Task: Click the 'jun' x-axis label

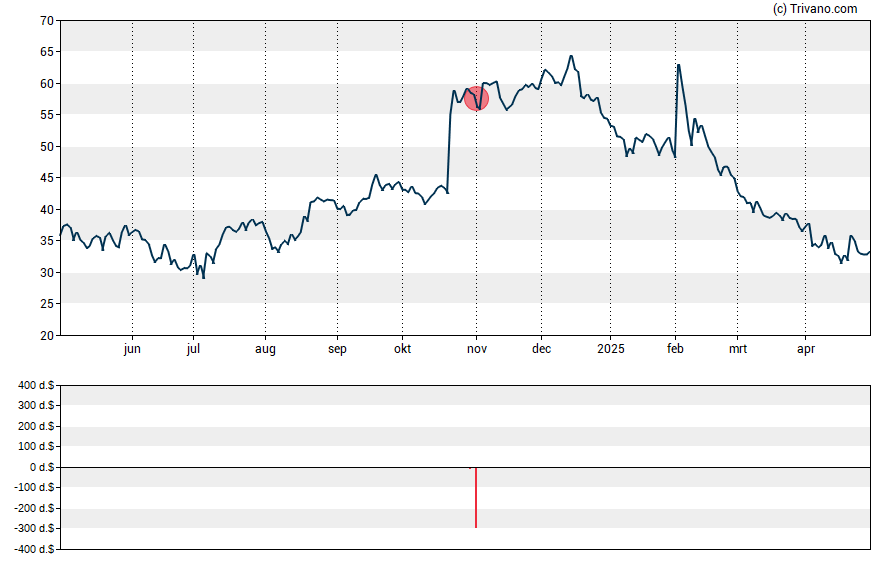Action: 132,349
